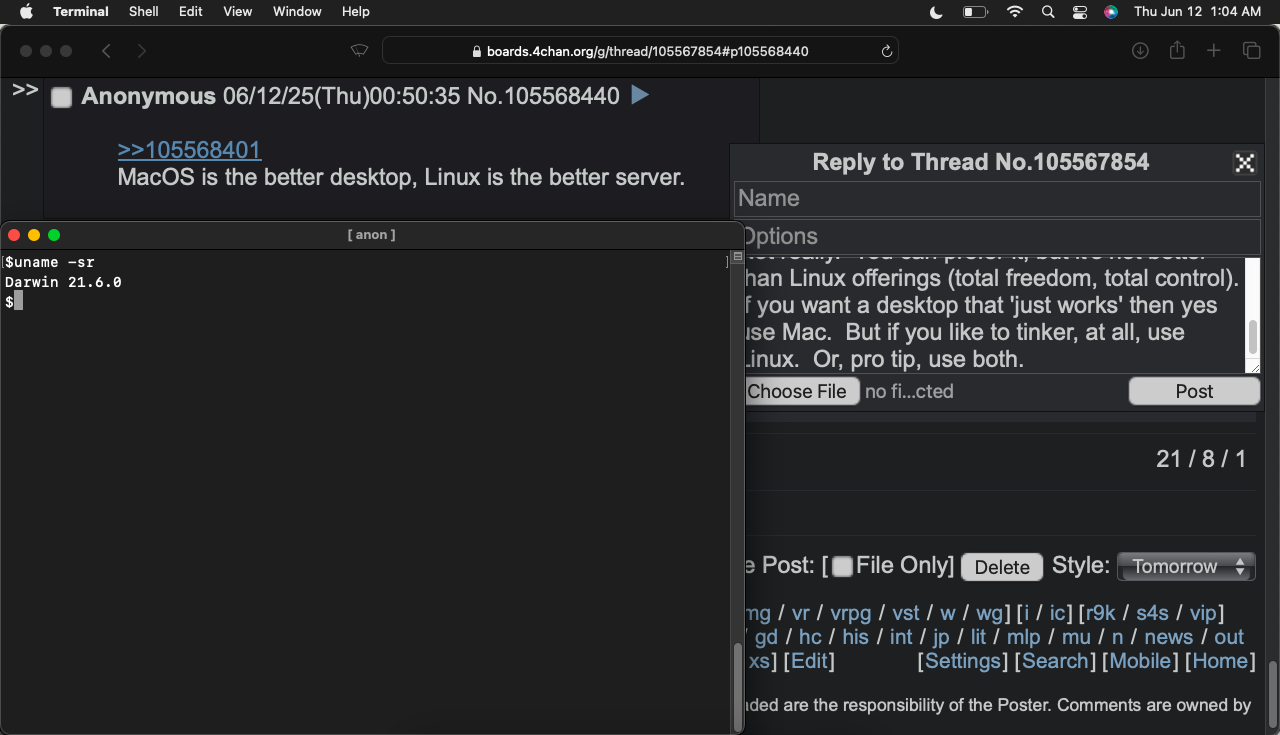The width and height of the screenshot is (1280, 735).
Task: Click the Post button
Action: click(1194, 391)
